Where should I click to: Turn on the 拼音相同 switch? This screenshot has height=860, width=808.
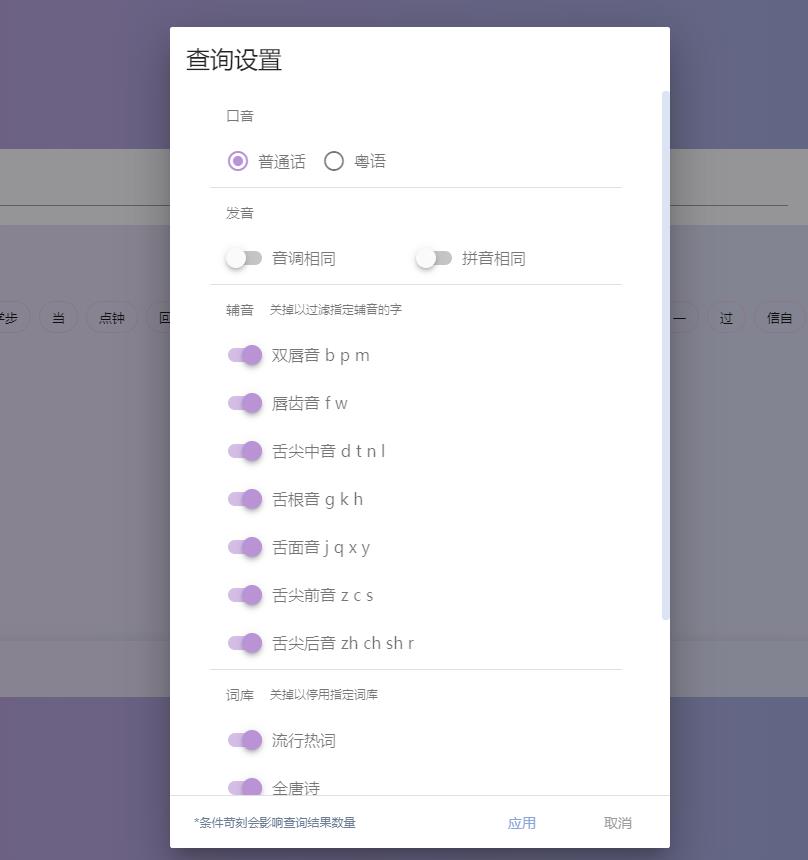[434, 258]
